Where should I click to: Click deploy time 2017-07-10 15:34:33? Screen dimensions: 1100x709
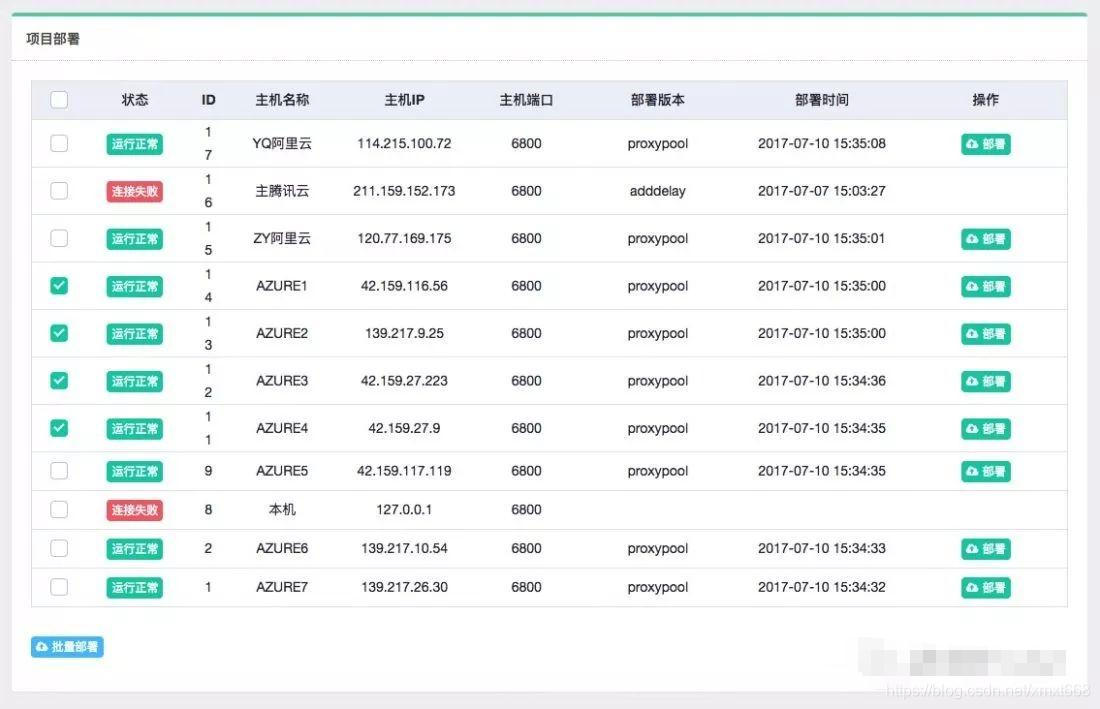tap(821, 548)
